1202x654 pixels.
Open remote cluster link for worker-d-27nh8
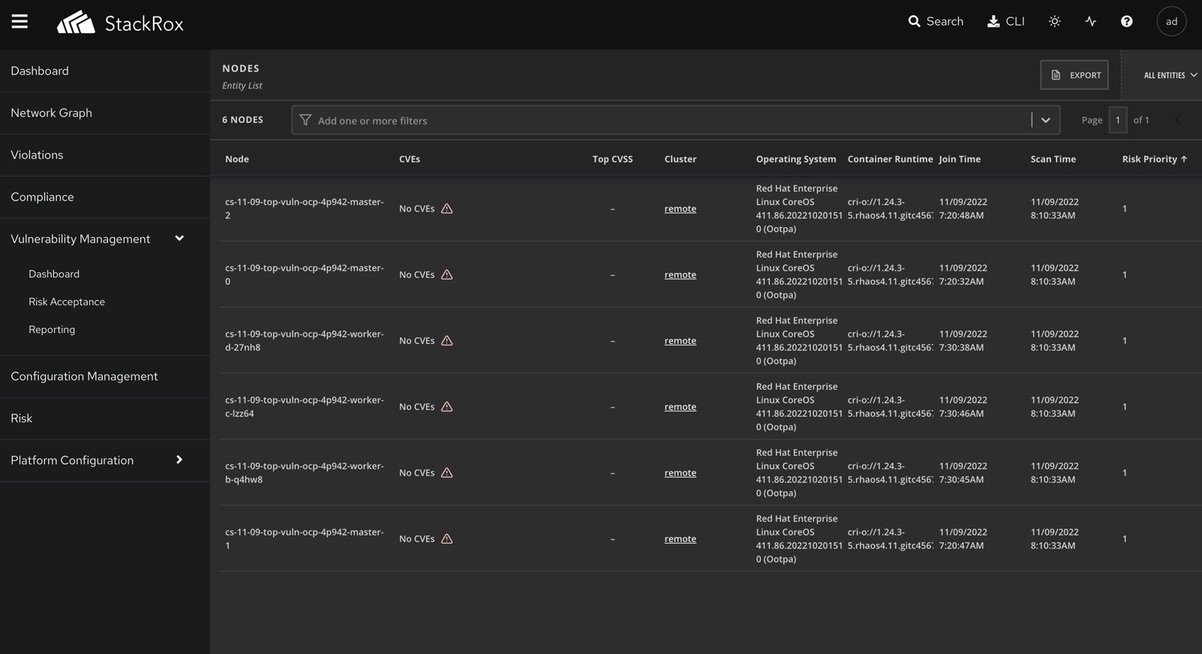680,341
